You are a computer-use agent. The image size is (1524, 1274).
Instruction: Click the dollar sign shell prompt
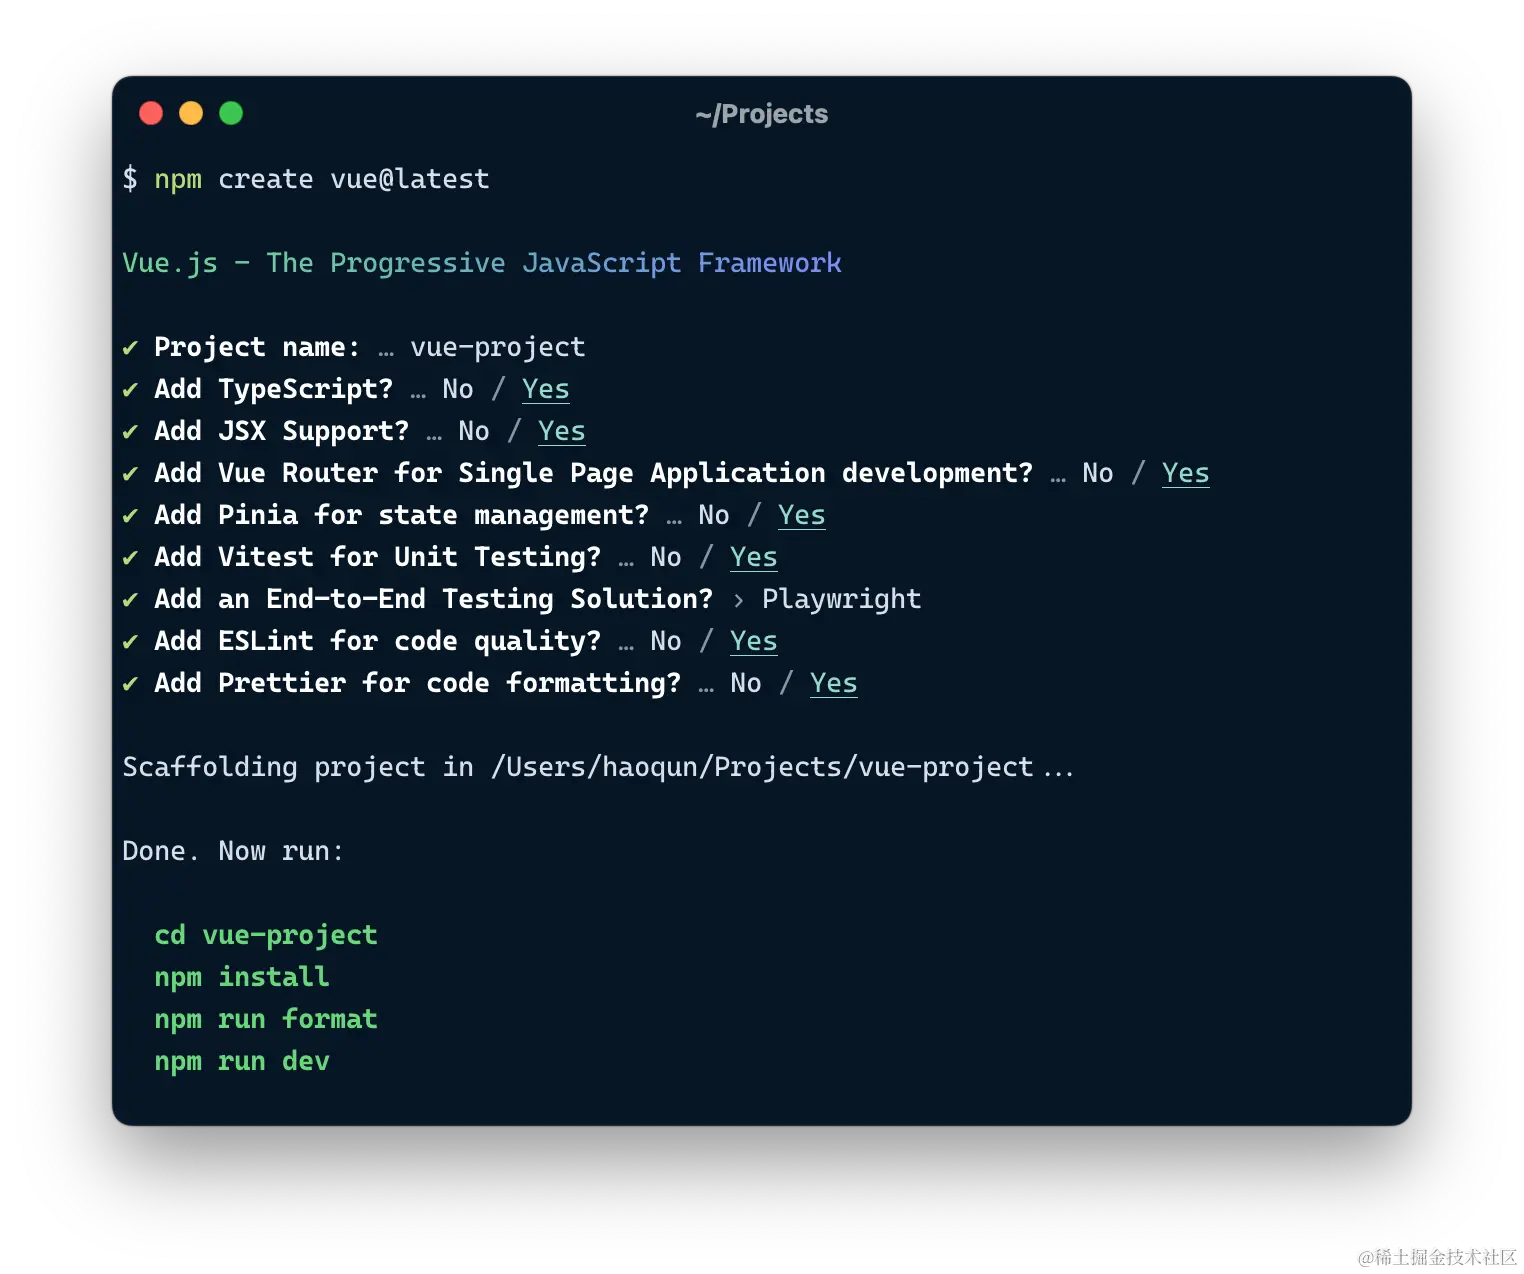(x=130, y=179)
